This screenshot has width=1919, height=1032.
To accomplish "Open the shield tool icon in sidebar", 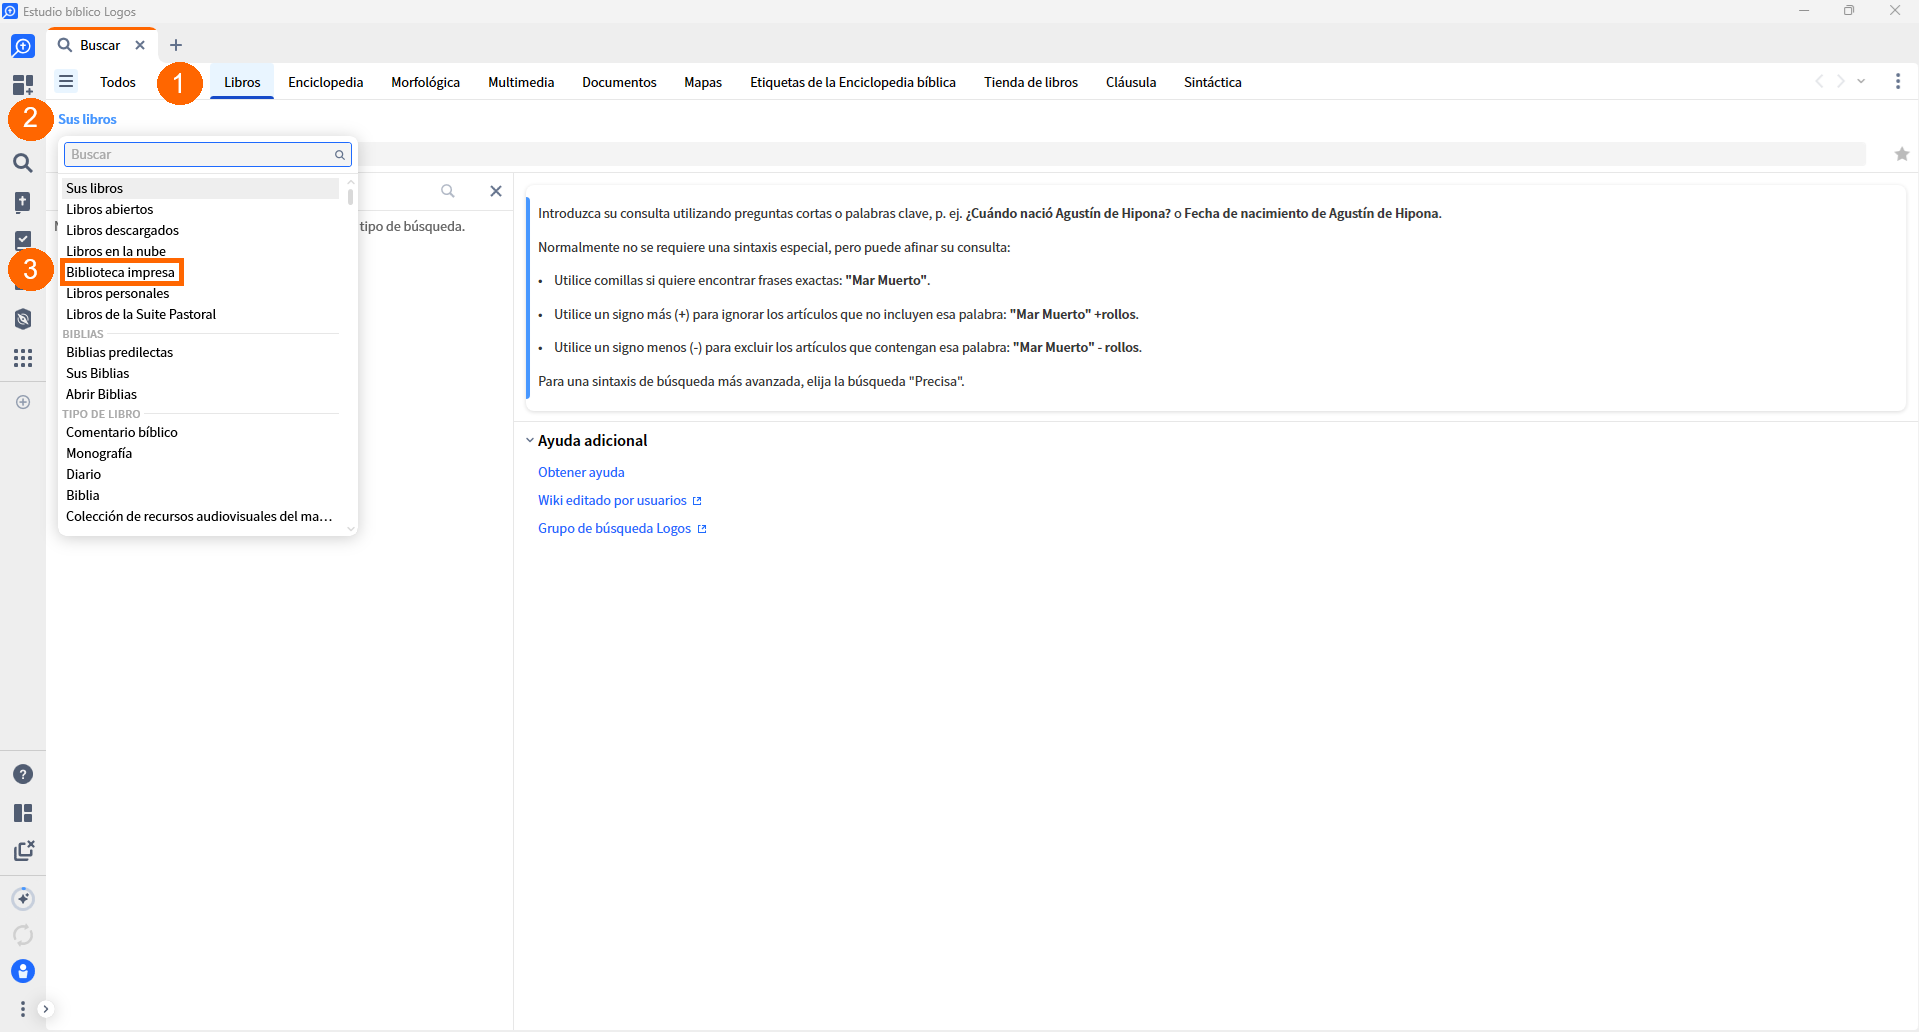I will [23, 319].
